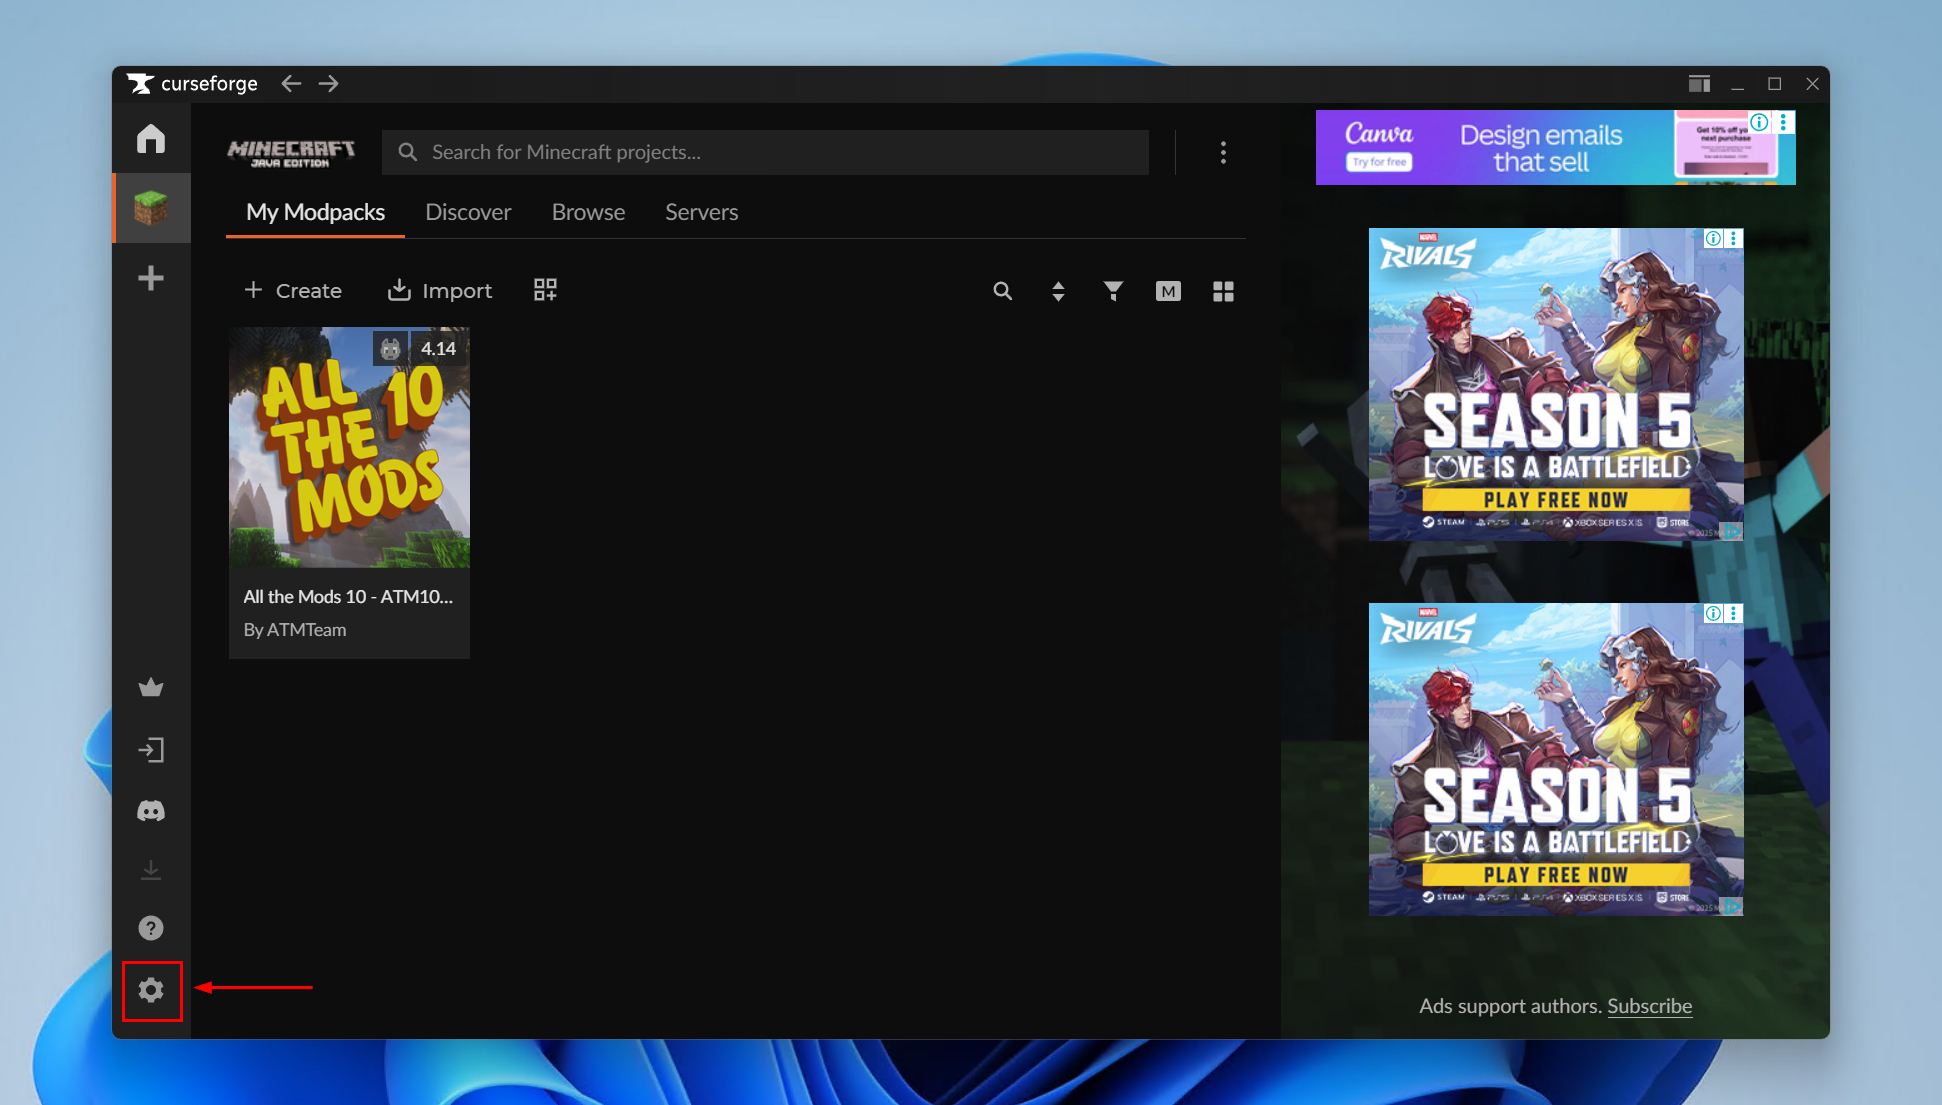Click the By ATMTeam author text
The image size is (1942, 1105).
[x=295, y=629]
